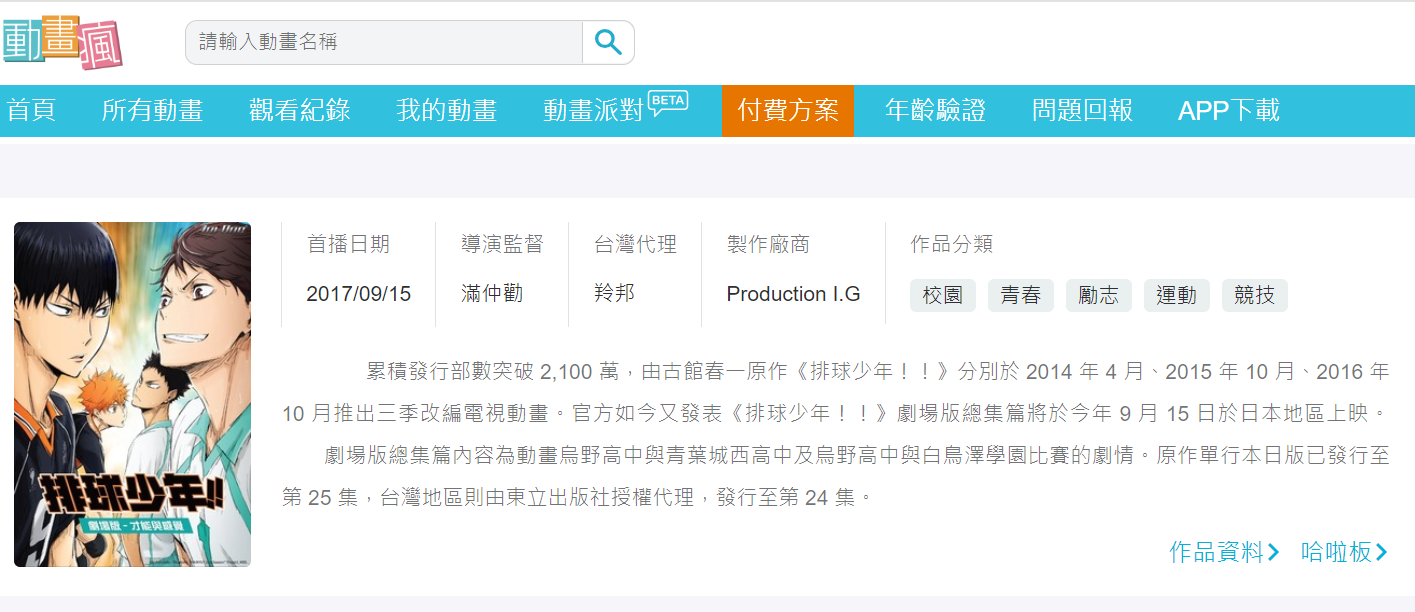This screenshot has width=1415, height=612.
Task: Click the director name 滿仲勸
Action: 492,294
